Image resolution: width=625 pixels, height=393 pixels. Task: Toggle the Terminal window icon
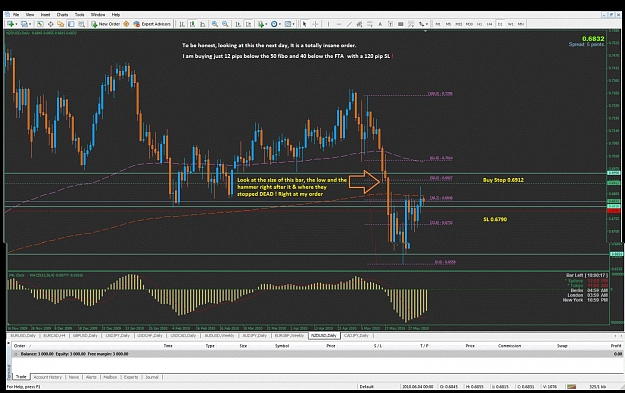pos(71,24)
